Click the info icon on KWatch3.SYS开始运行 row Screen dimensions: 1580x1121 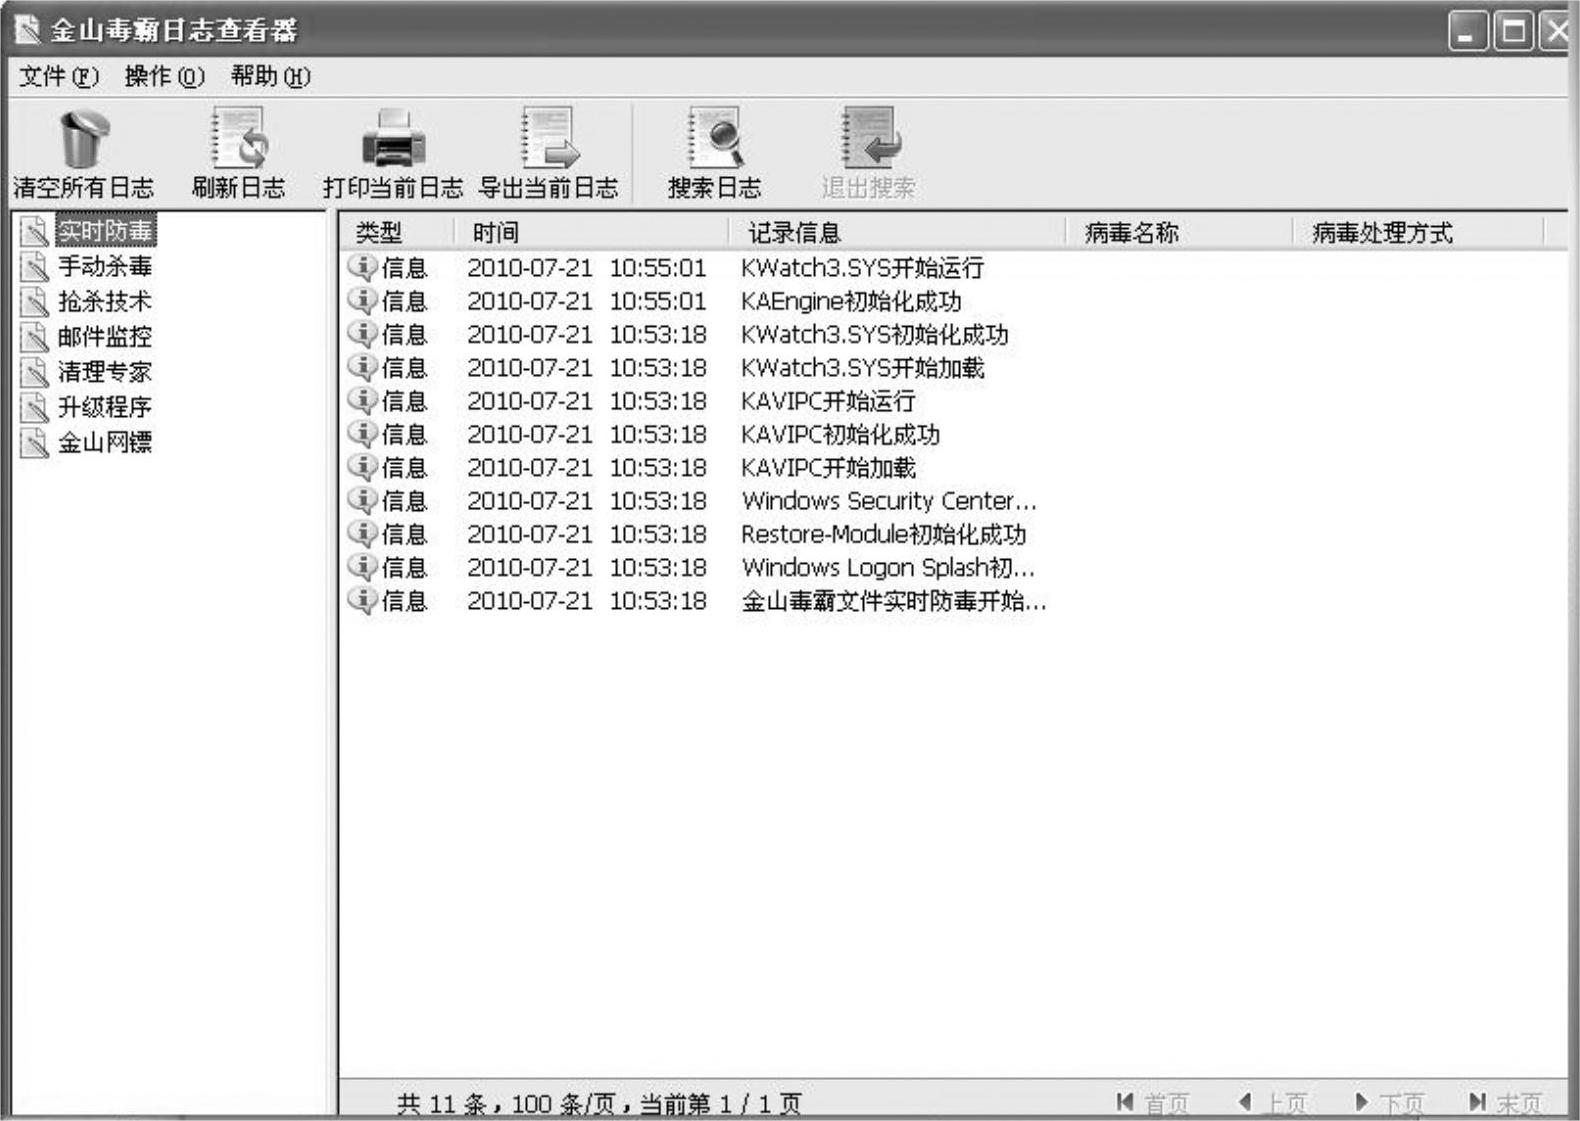click(x=362, y=267)
